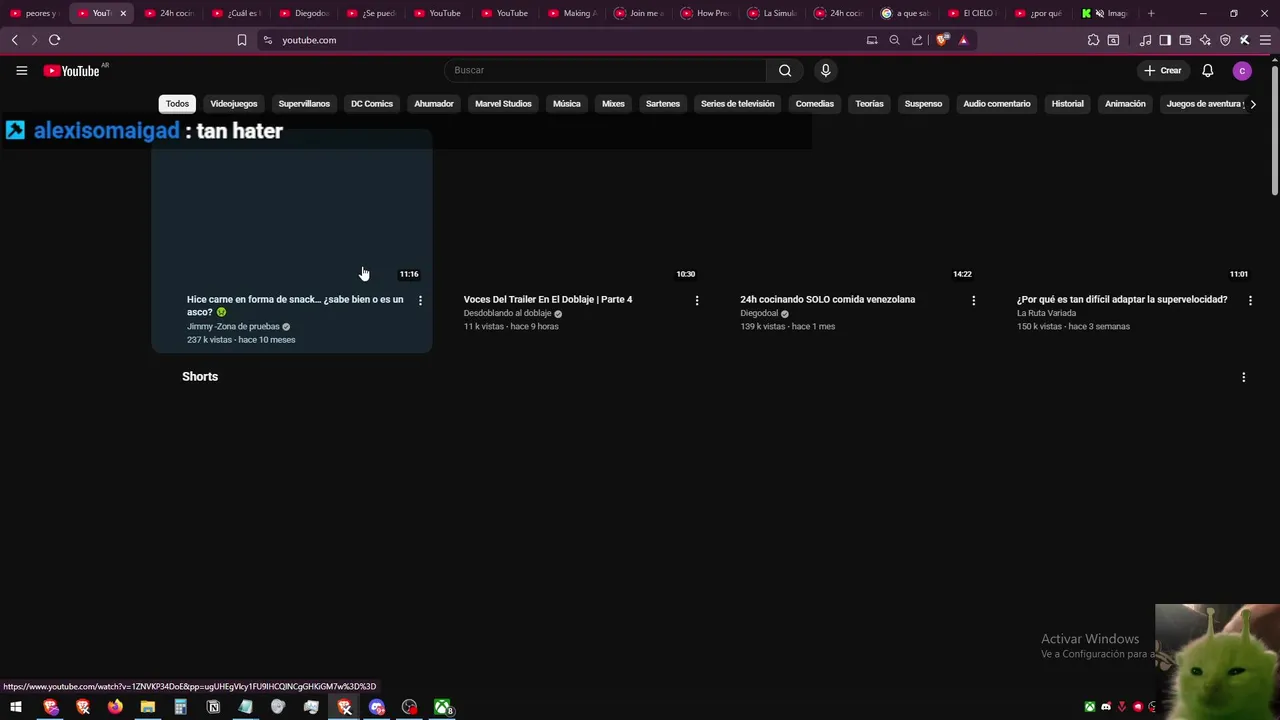Select the Suspenso filter chip
The image size is (1280, 720).
[923, 104]
